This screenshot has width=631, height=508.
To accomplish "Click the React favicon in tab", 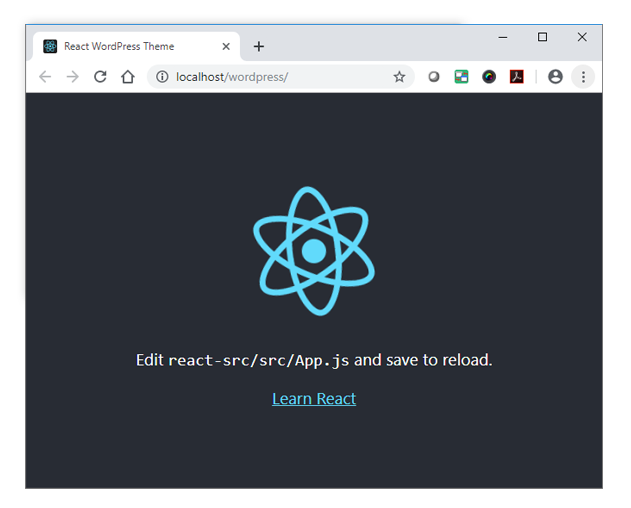I will [x=50, y=46].
